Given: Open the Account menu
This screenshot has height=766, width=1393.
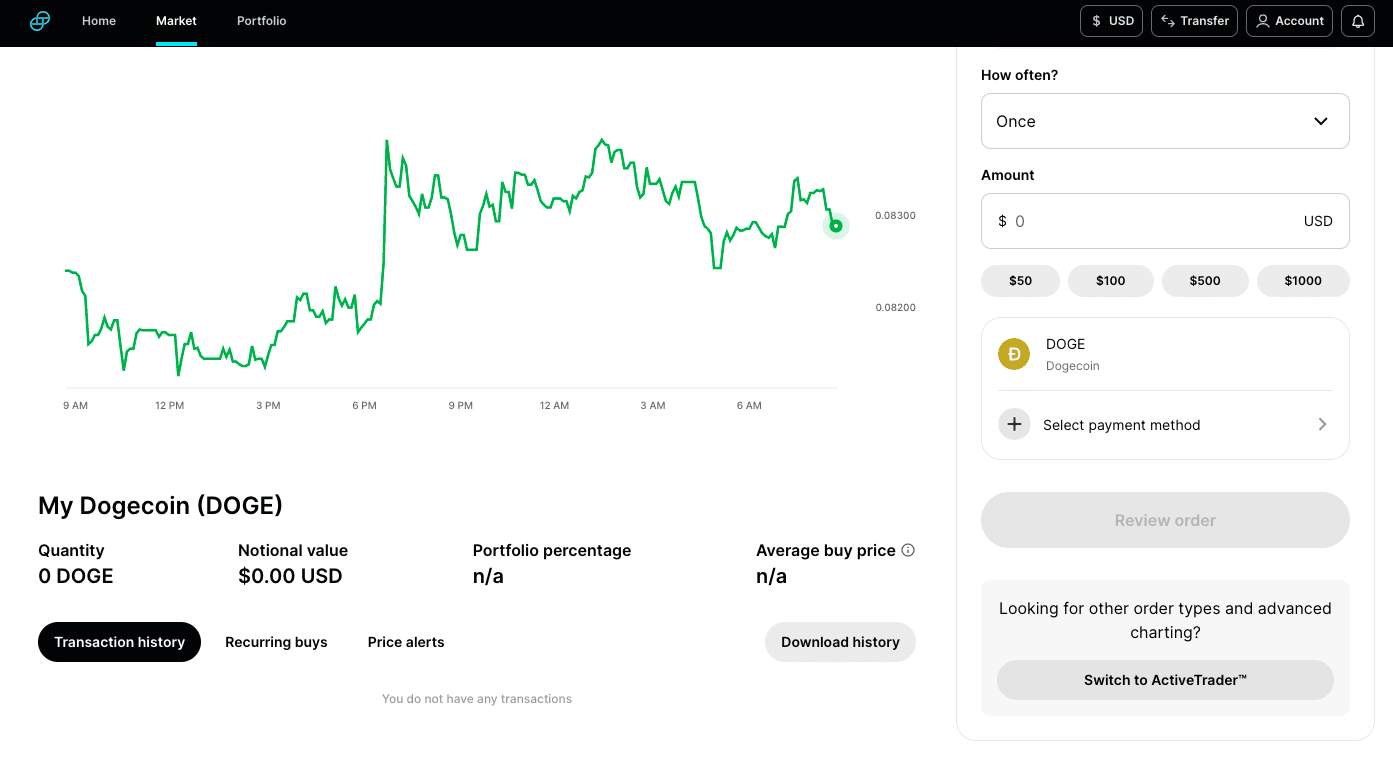Looking at the screenshot, I should click(1289, 21).
